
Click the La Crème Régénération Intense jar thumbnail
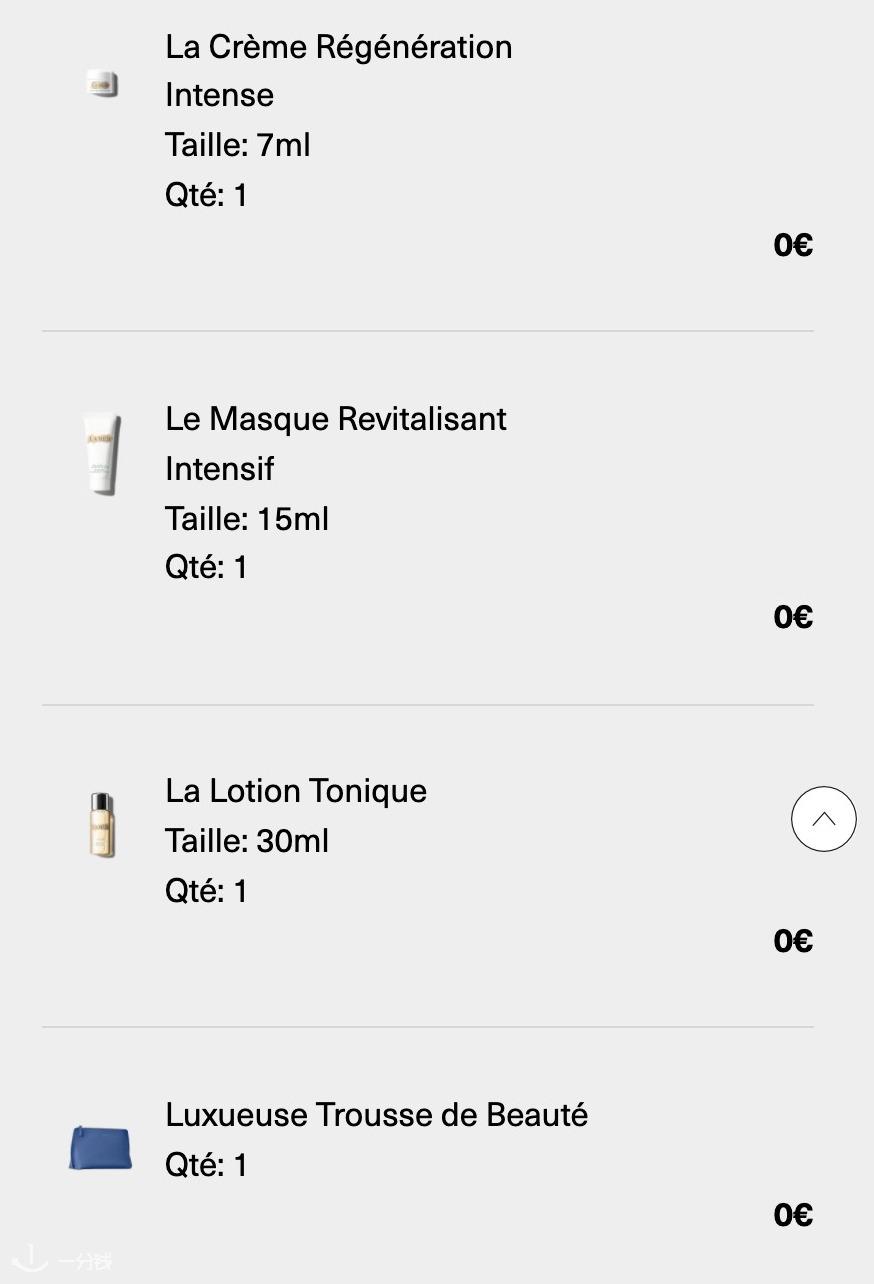tap(102, 85)
